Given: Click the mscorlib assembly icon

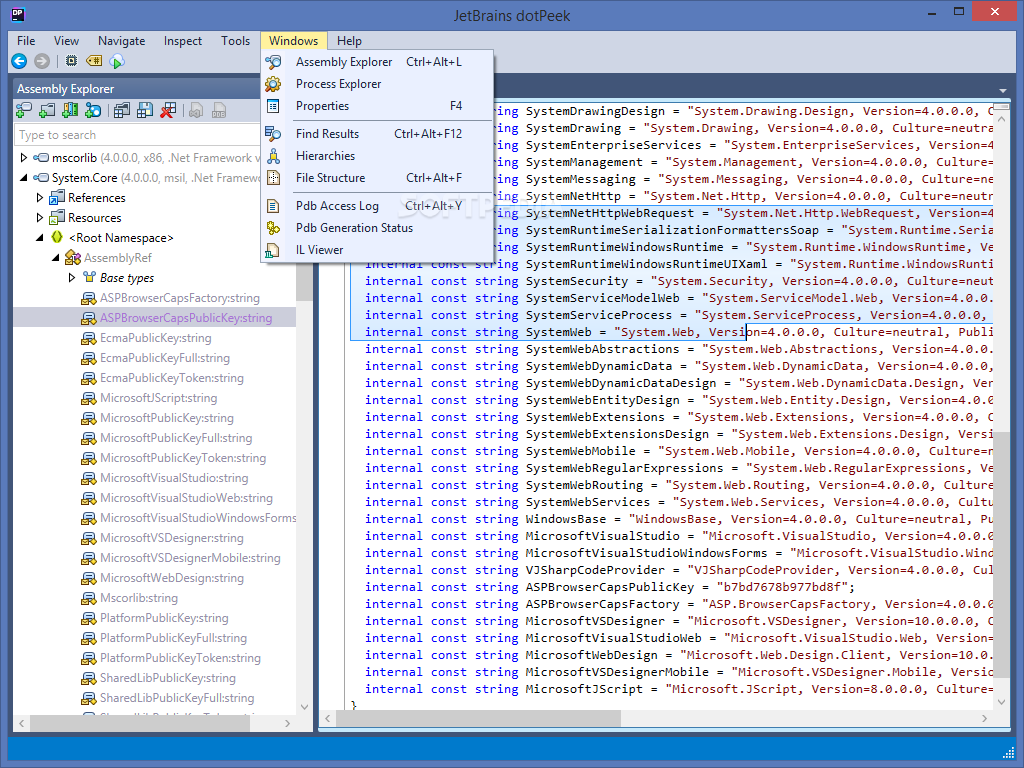Looking at the screenshot, I should tap(41, 158).
